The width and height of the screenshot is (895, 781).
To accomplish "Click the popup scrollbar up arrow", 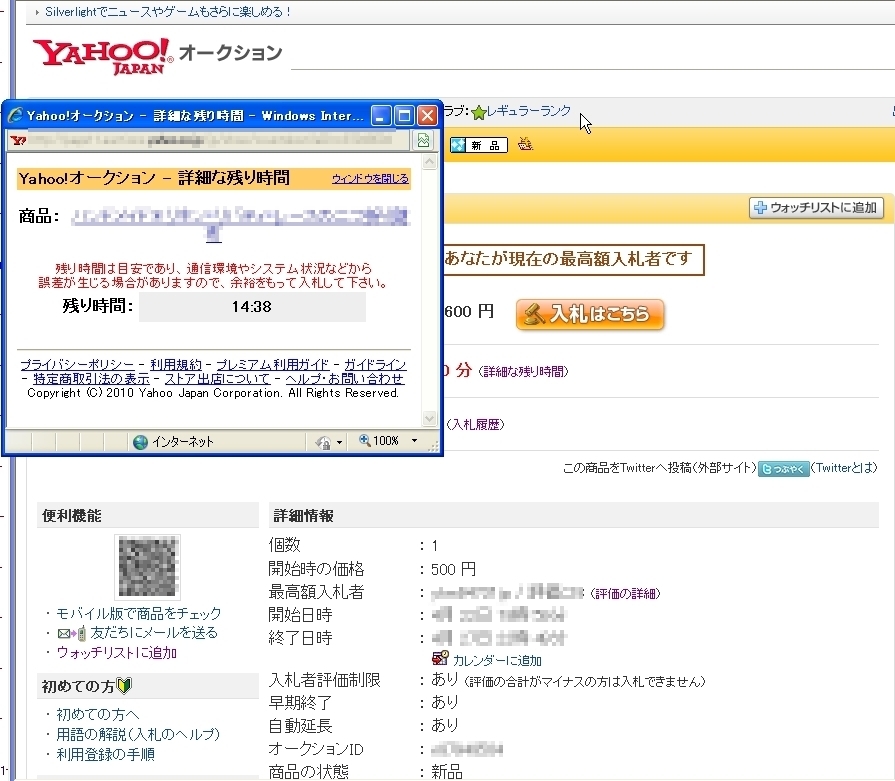I will (x=429, y=162).
